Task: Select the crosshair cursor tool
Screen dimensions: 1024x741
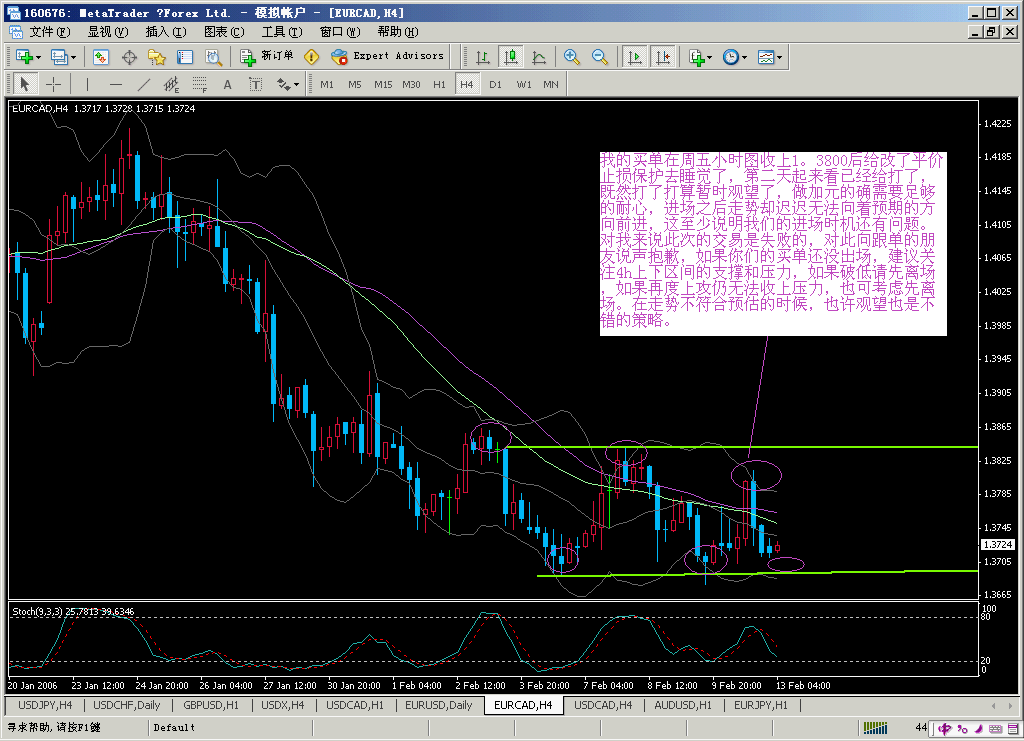Action: point(53,84)
